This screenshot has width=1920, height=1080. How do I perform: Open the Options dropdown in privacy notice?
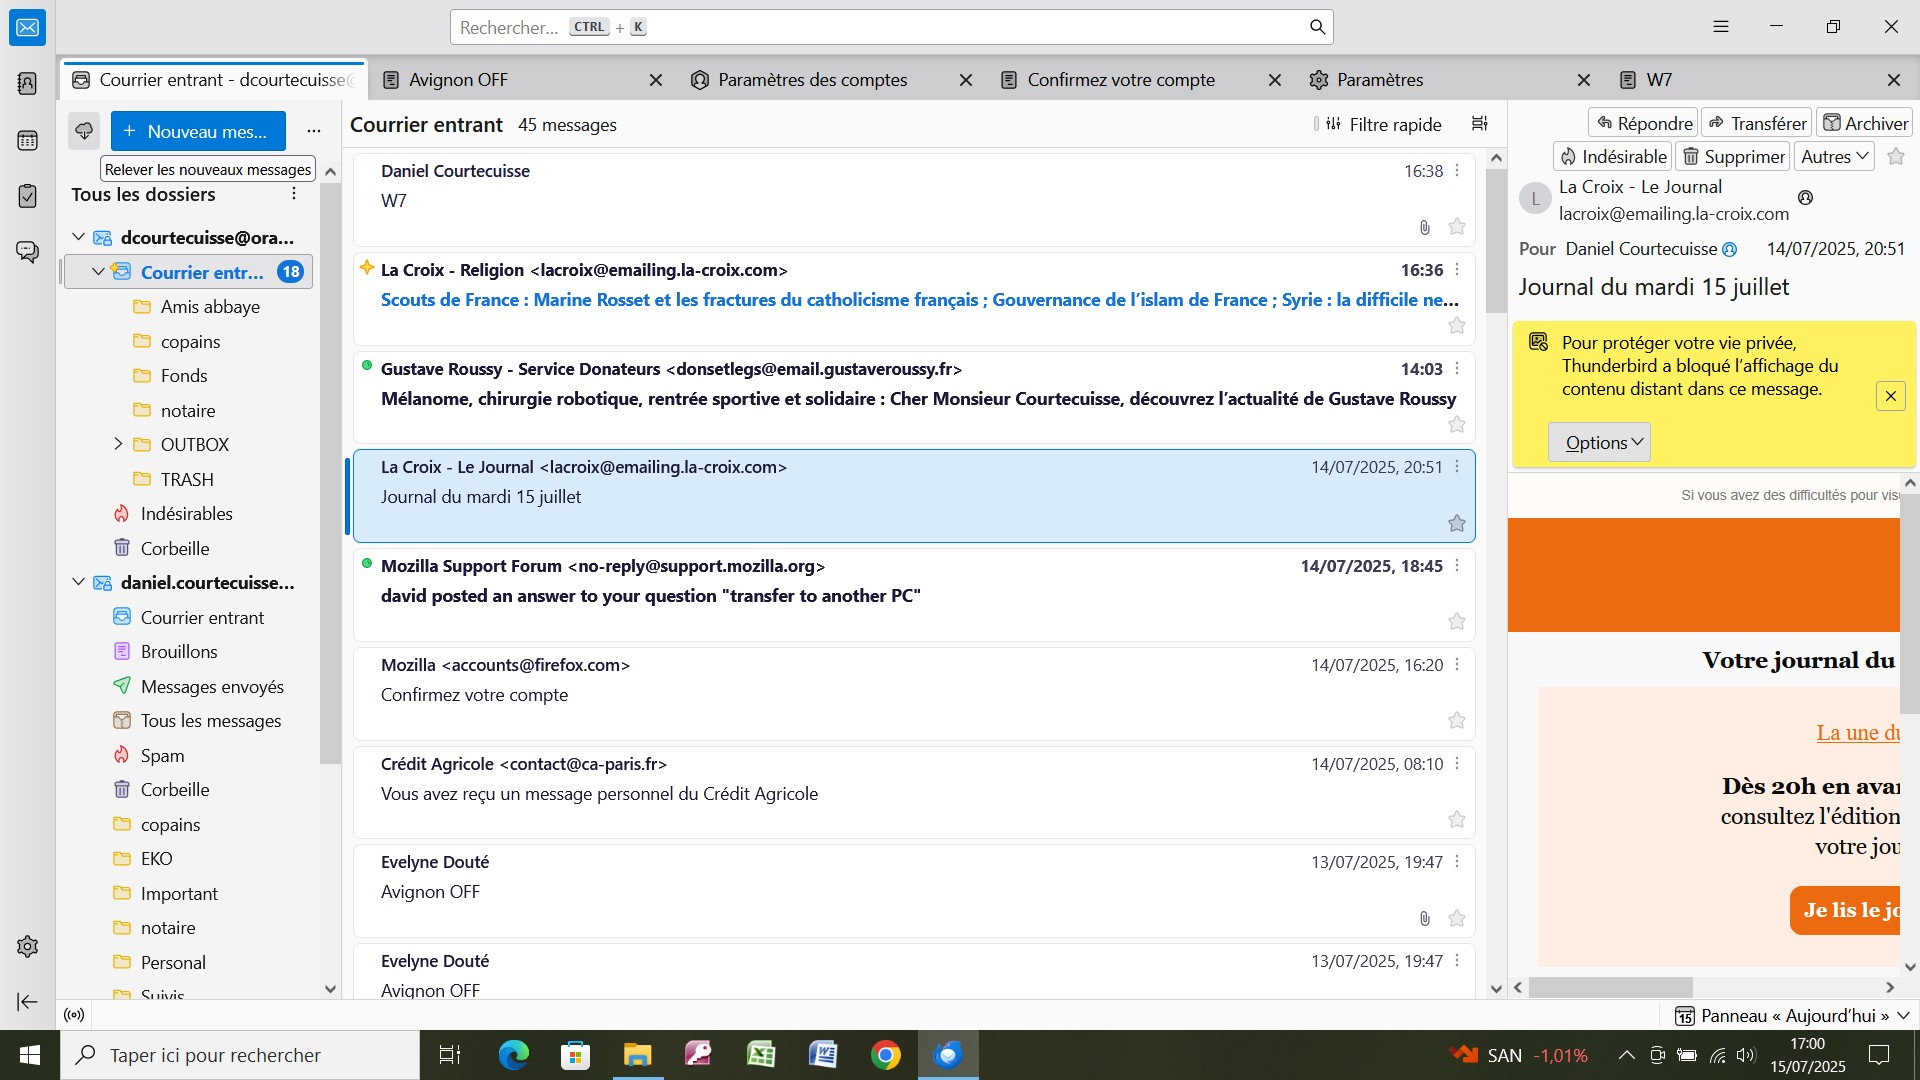1599,442
